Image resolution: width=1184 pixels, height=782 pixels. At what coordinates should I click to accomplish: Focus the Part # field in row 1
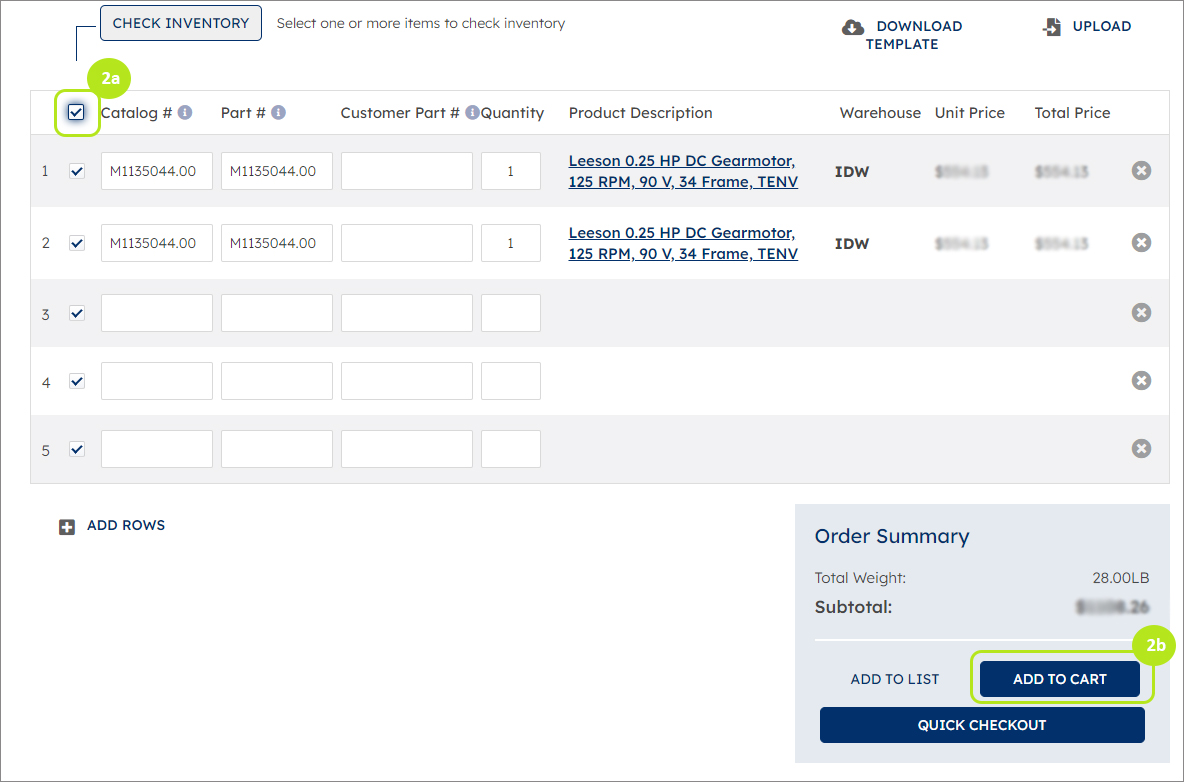276,171
